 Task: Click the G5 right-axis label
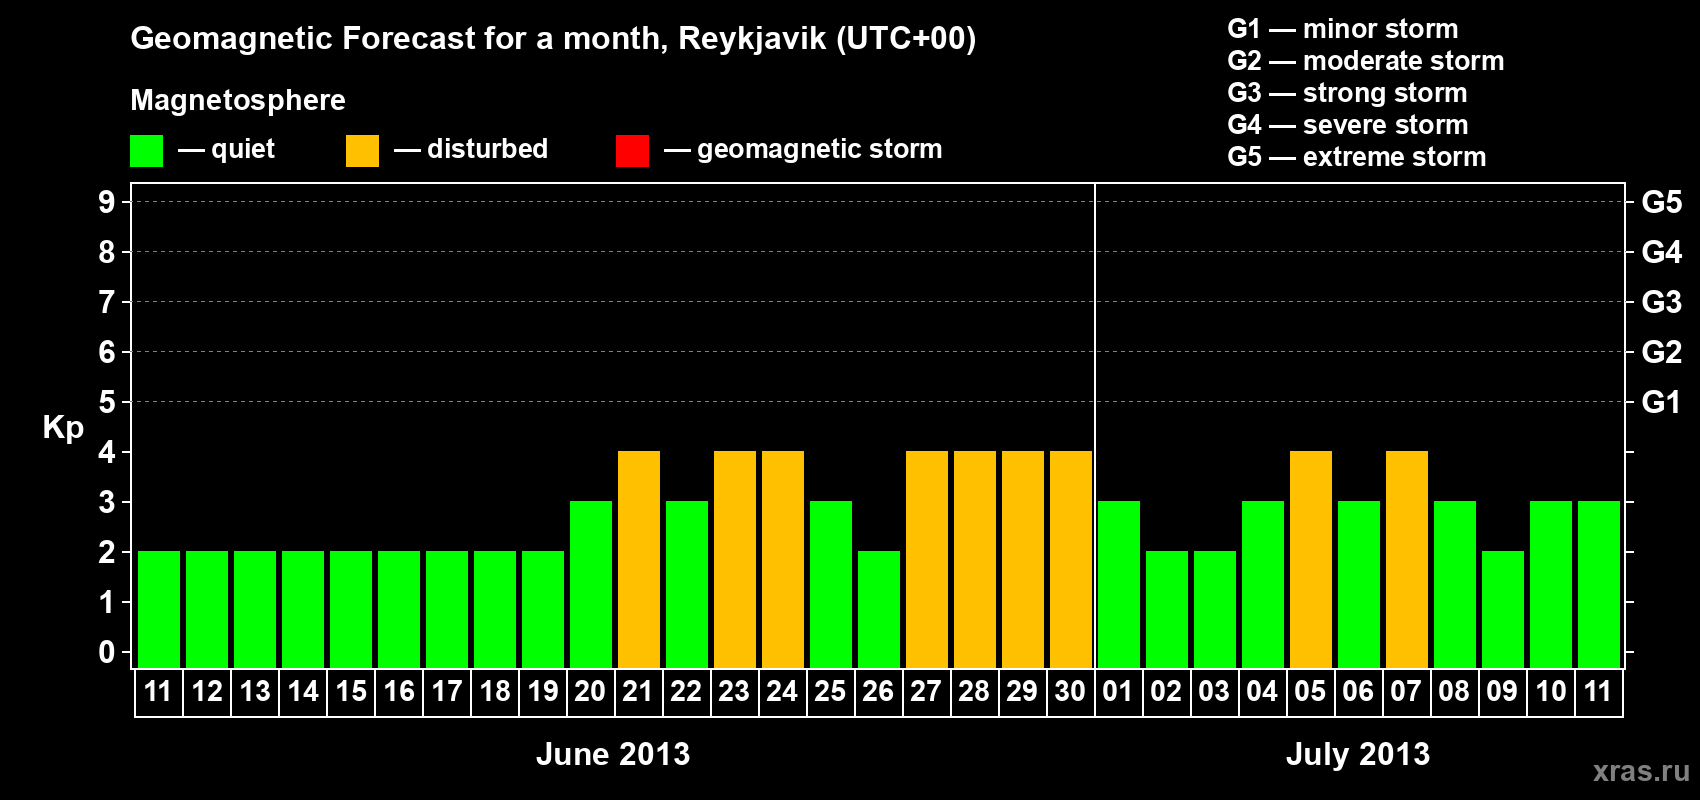tap(1662, 202)
